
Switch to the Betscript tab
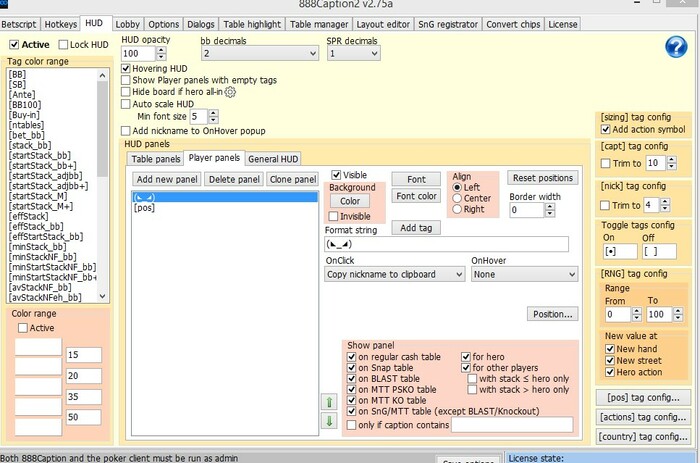coord(19,24)
